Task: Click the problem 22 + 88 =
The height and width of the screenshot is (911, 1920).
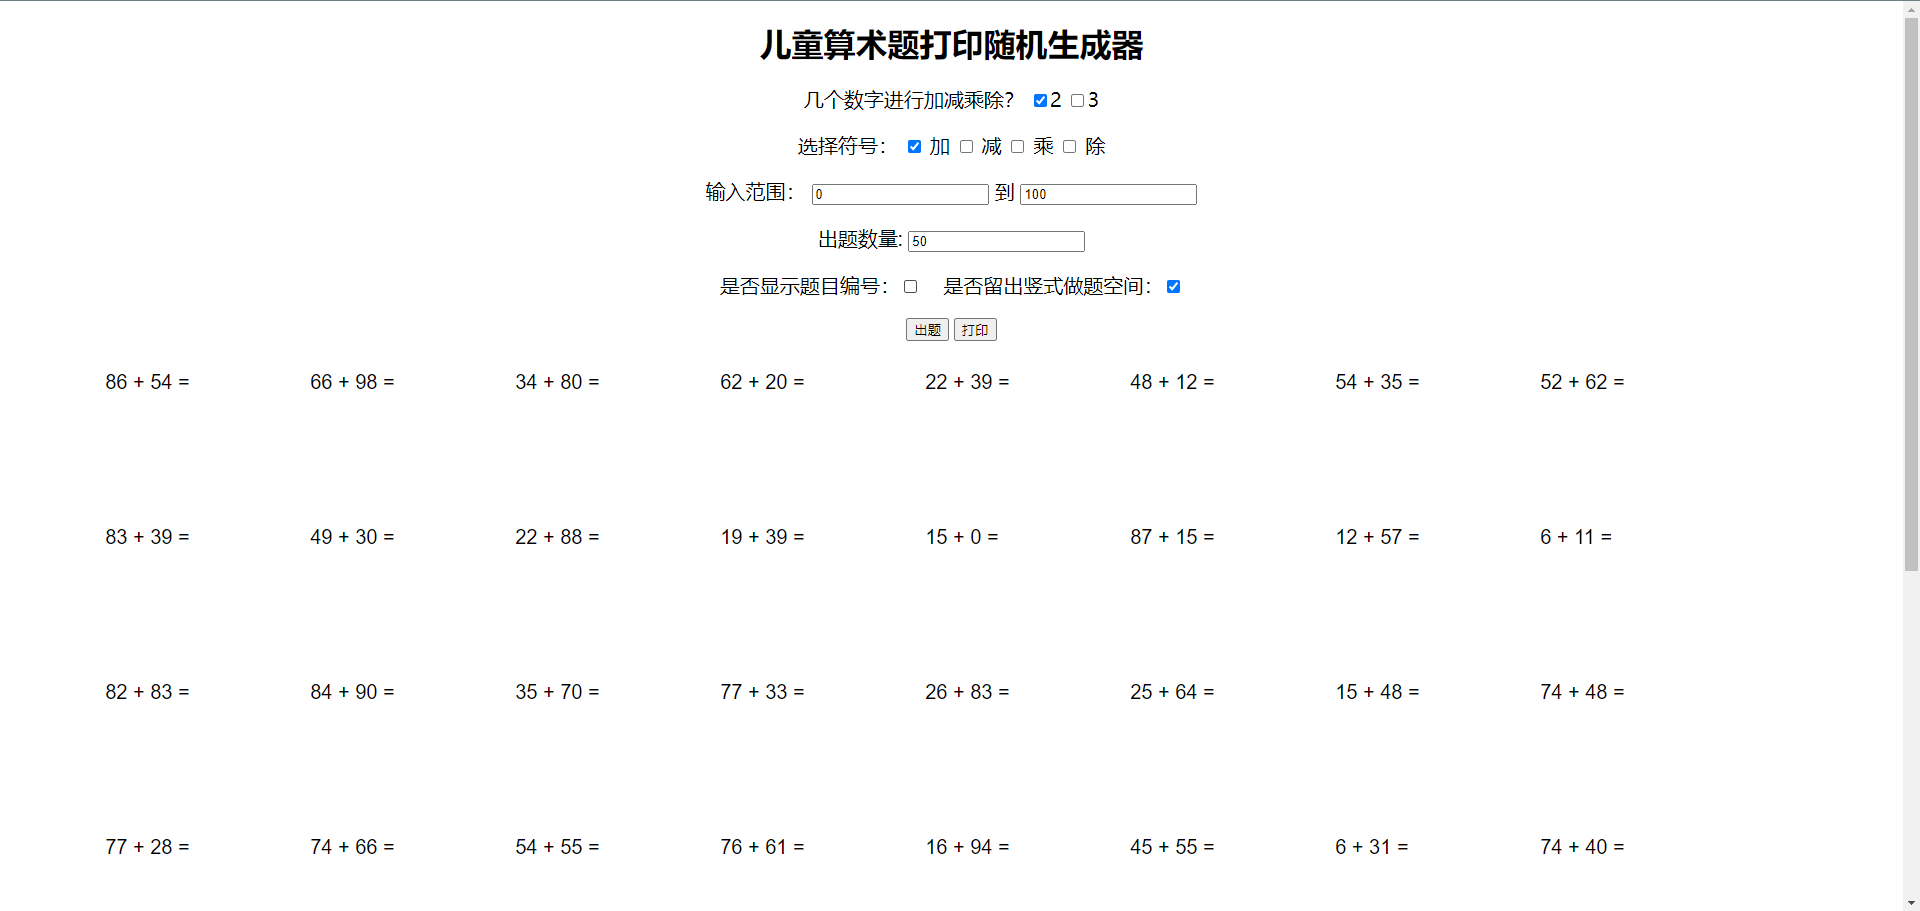Action: (557, 537)
